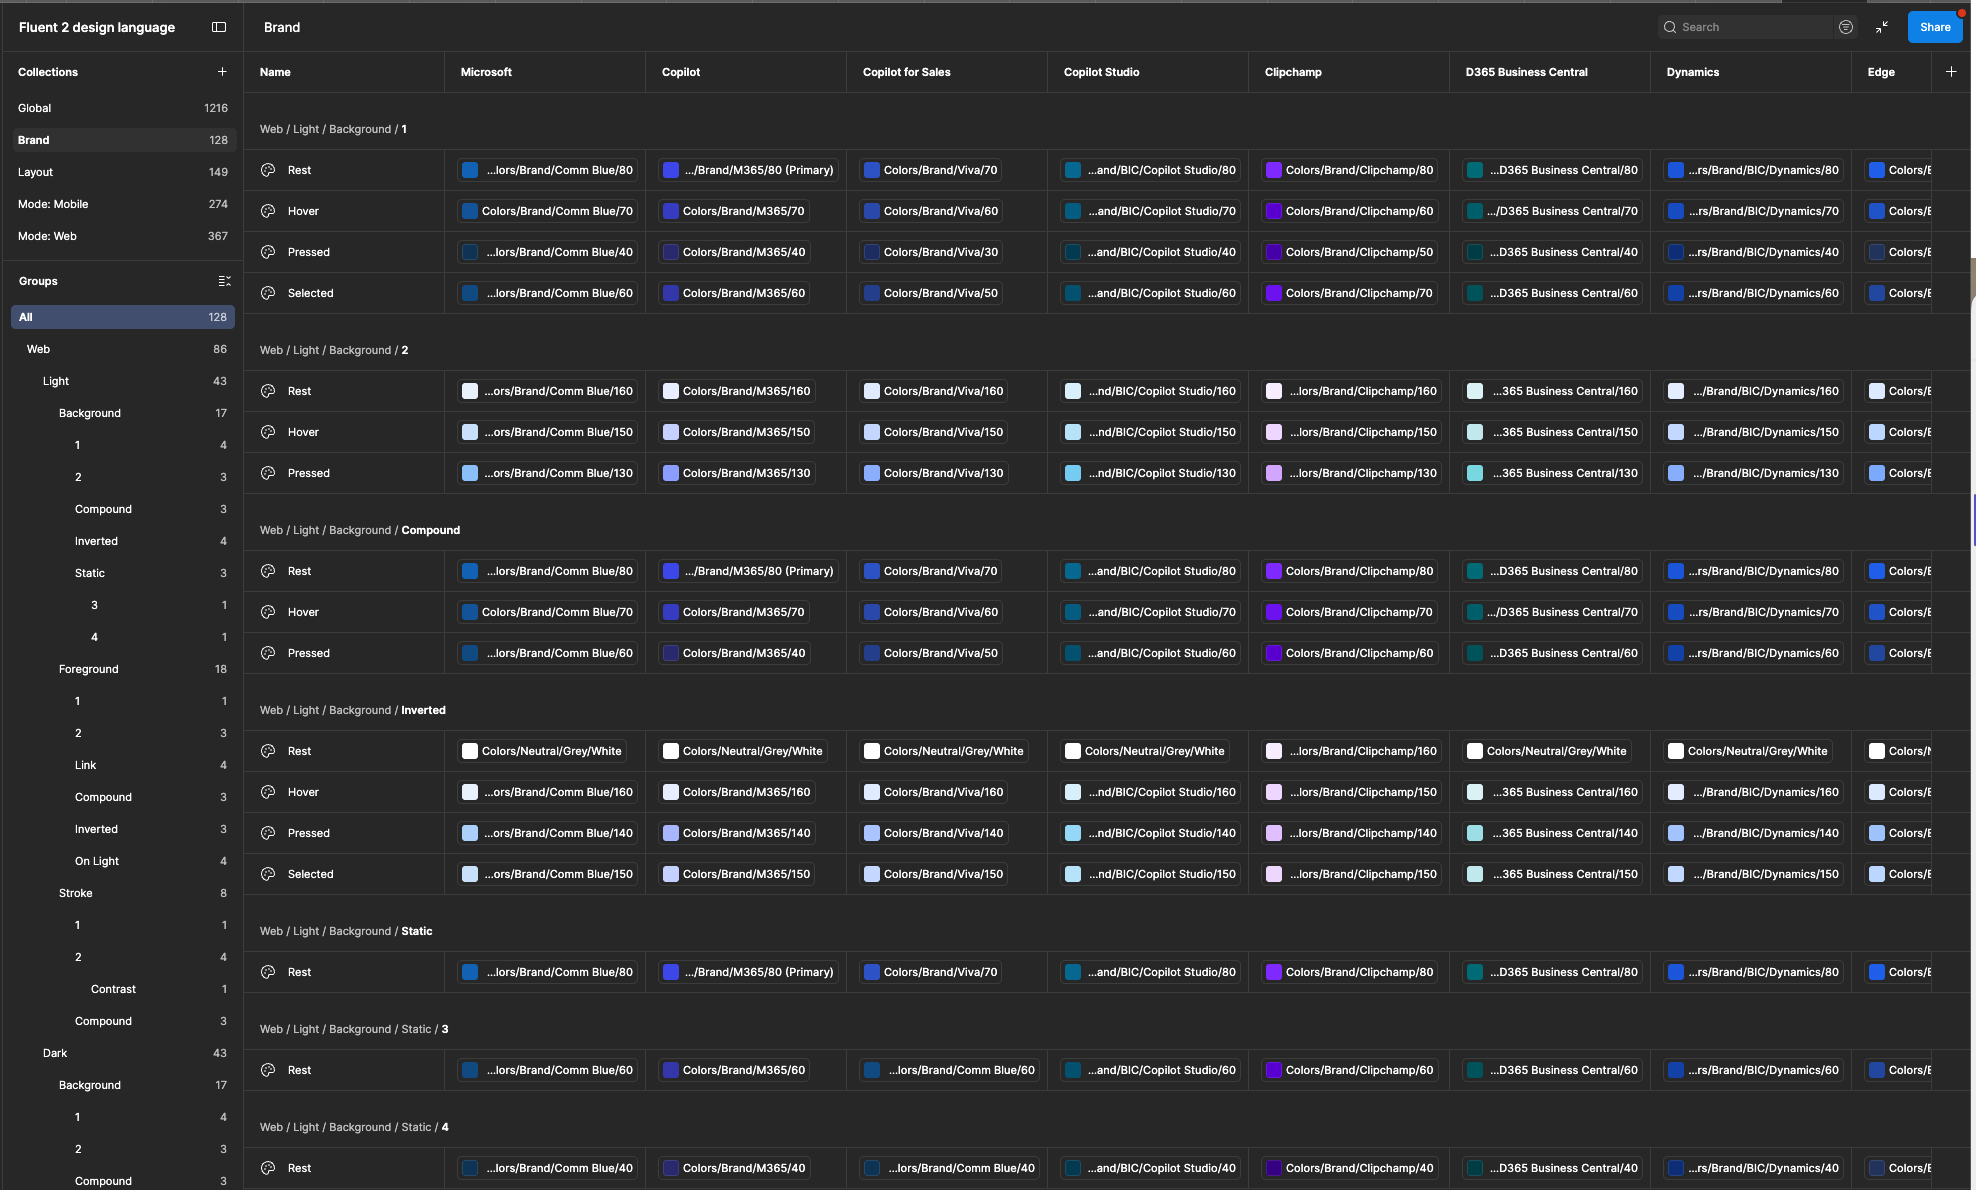Click color type icon of Background 1 Rest row
The height and width of the screenshot is (1190, 1976).
pyautogui.click(x=268, y=170)
